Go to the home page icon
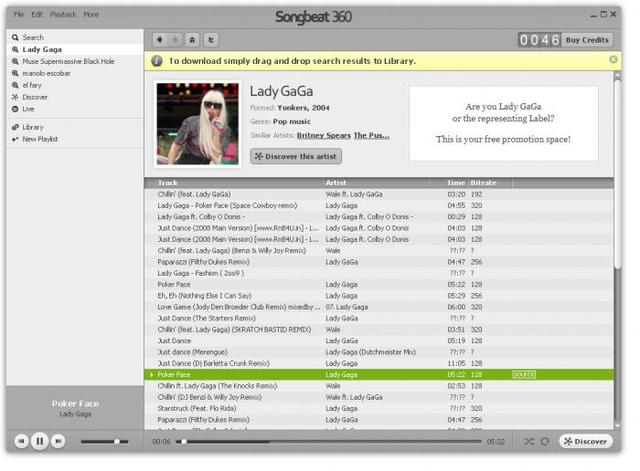 [x=192, y=40]
